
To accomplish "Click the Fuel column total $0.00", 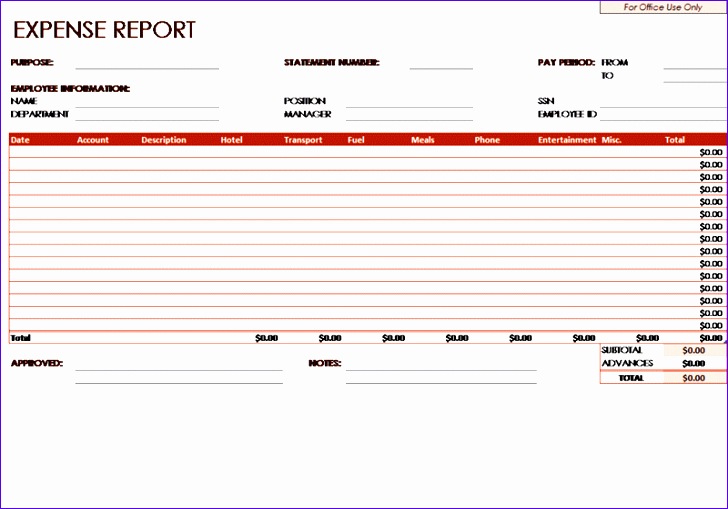I will [x=394, y=338].
